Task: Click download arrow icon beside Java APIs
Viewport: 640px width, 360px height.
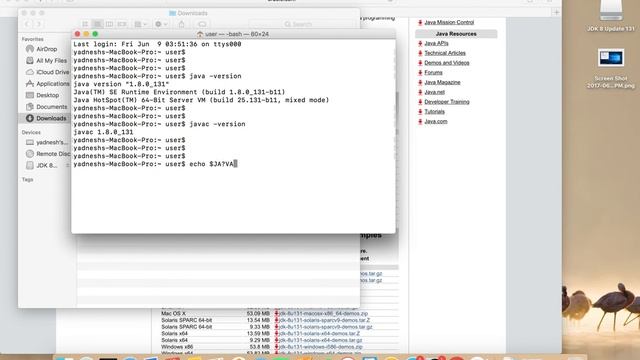Action: coord(420,43)
